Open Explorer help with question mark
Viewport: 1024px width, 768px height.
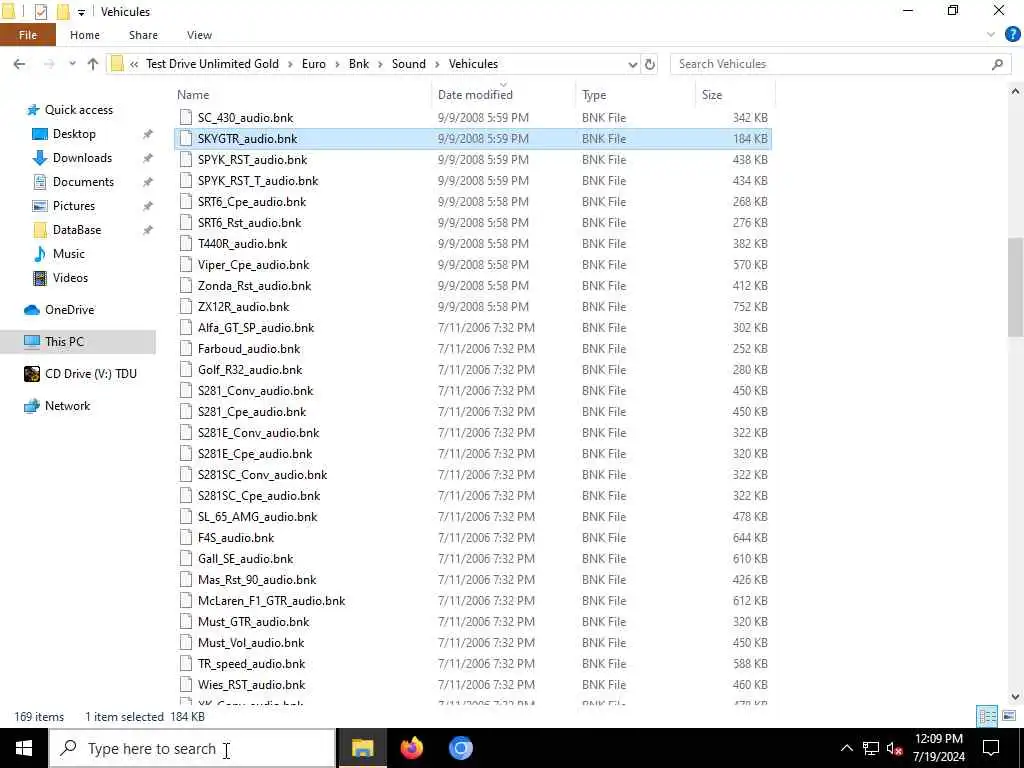(x=1012, y=35)
